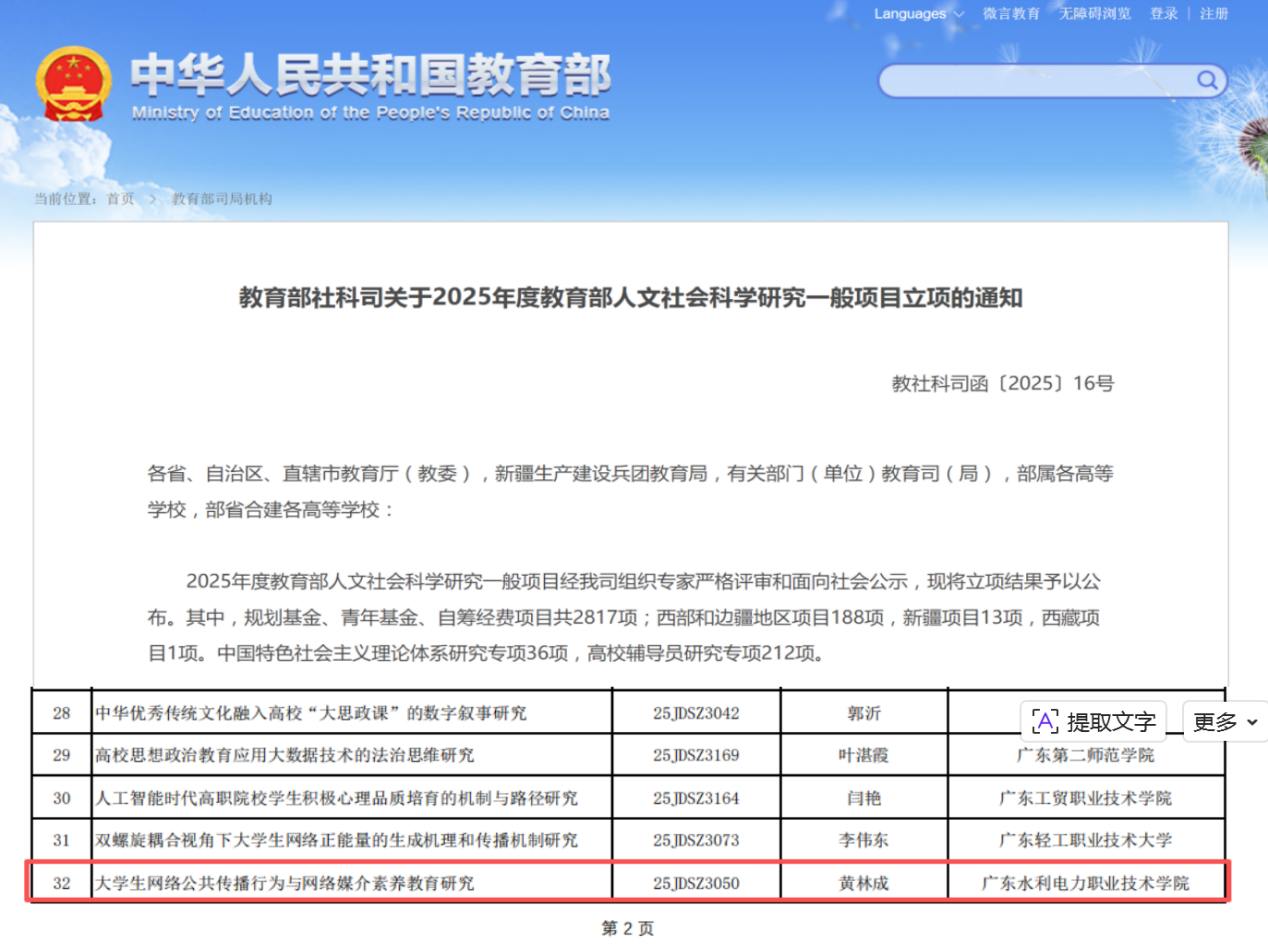Click the 中华人民共和国教育部 site title
Screen dimensions: 1268x952
pos(370,75)
